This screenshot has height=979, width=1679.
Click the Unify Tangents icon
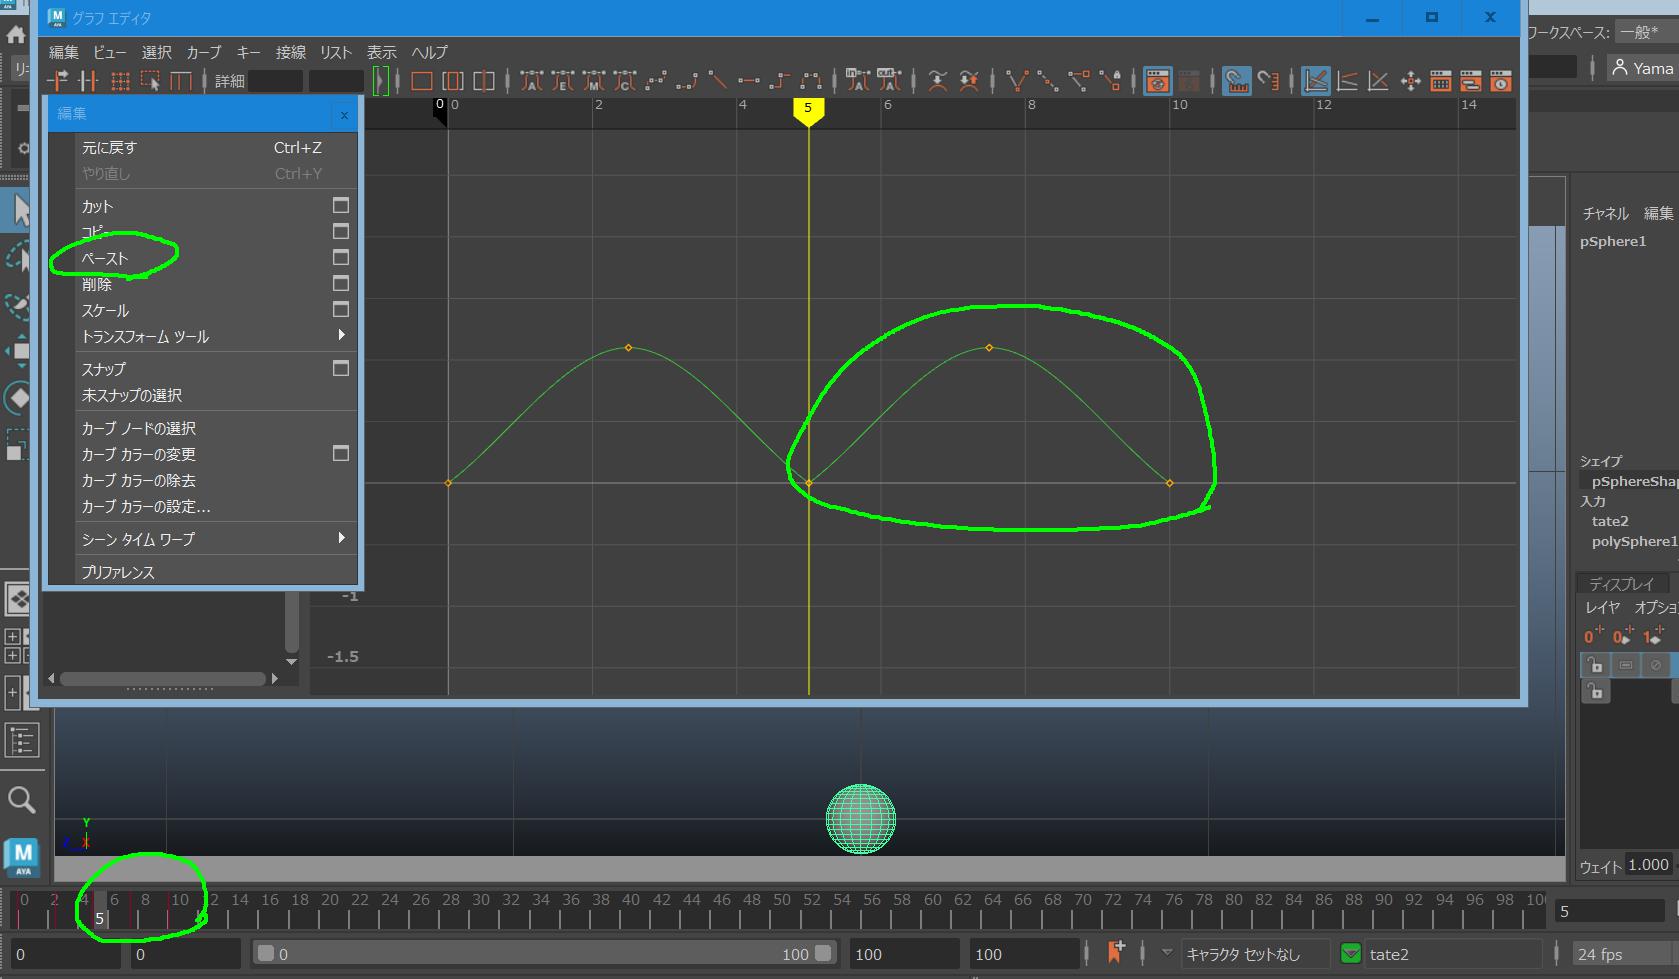pyautogui.click(x=1047, y=81)
